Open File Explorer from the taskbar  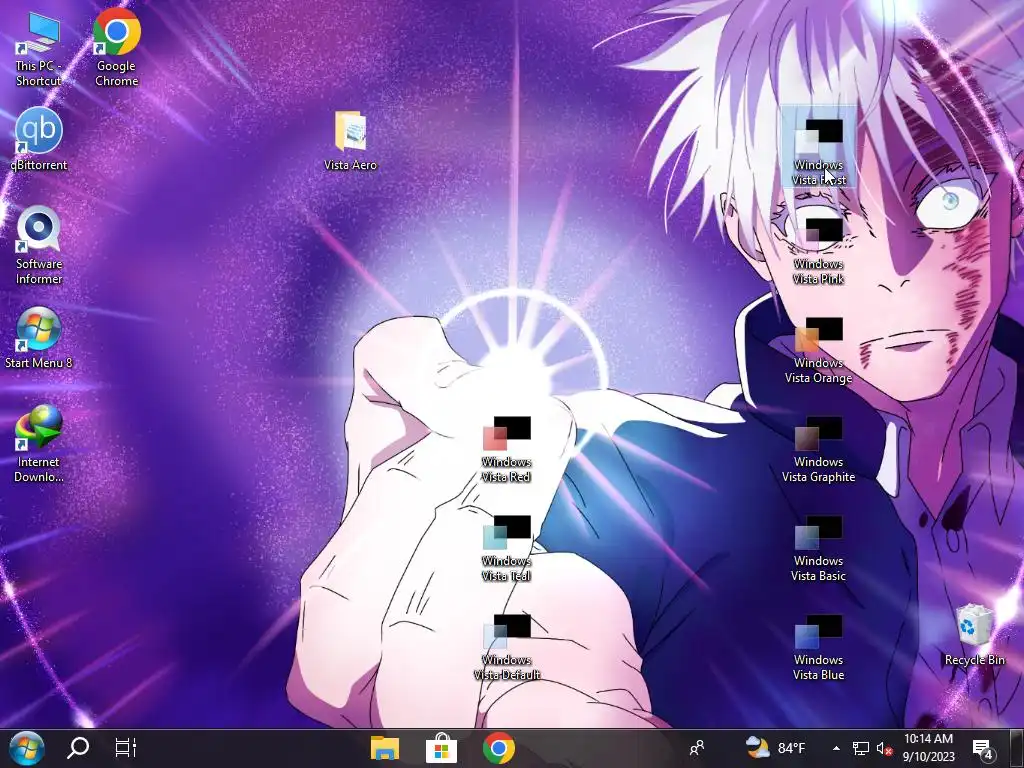[385, 748]
